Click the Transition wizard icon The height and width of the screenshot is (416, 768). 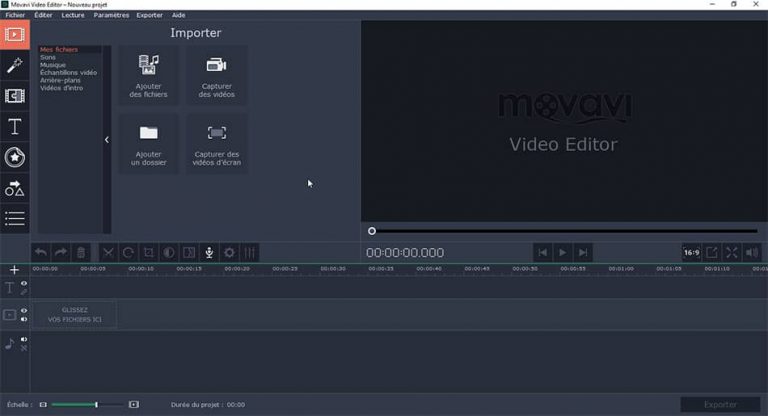click(x=189, y=253)
